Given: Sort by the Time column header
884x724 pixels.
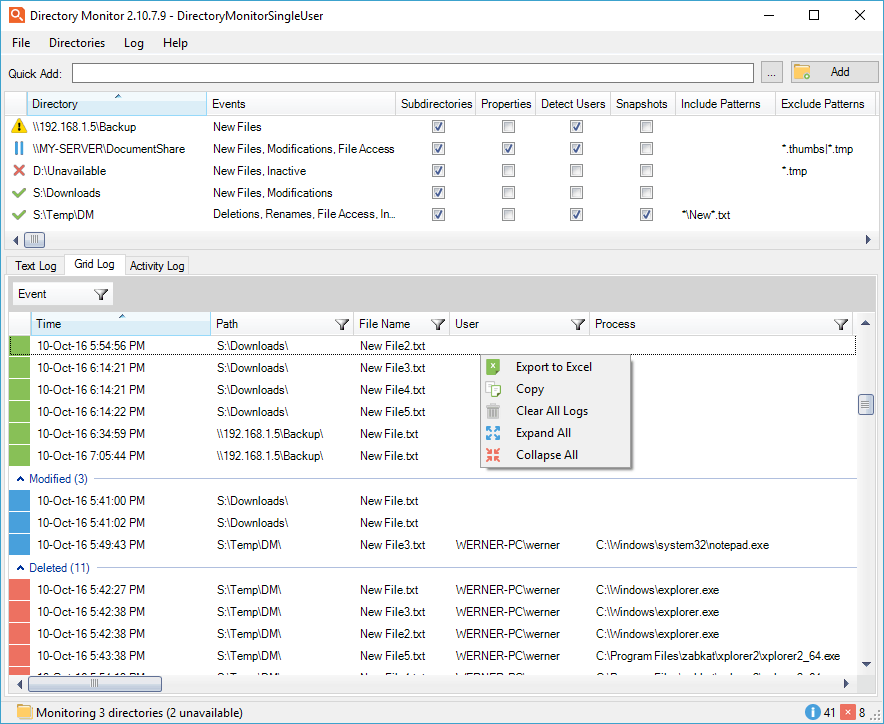Looking at the screenshot, I should click(x=121, y=324).
